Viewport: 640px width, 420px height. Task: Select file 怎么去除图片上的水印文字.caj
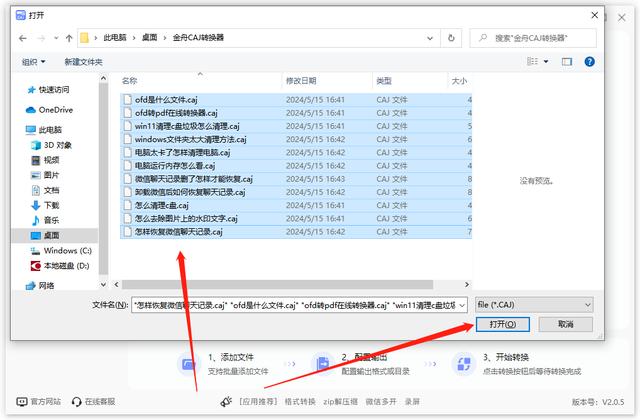pos(296,218)
